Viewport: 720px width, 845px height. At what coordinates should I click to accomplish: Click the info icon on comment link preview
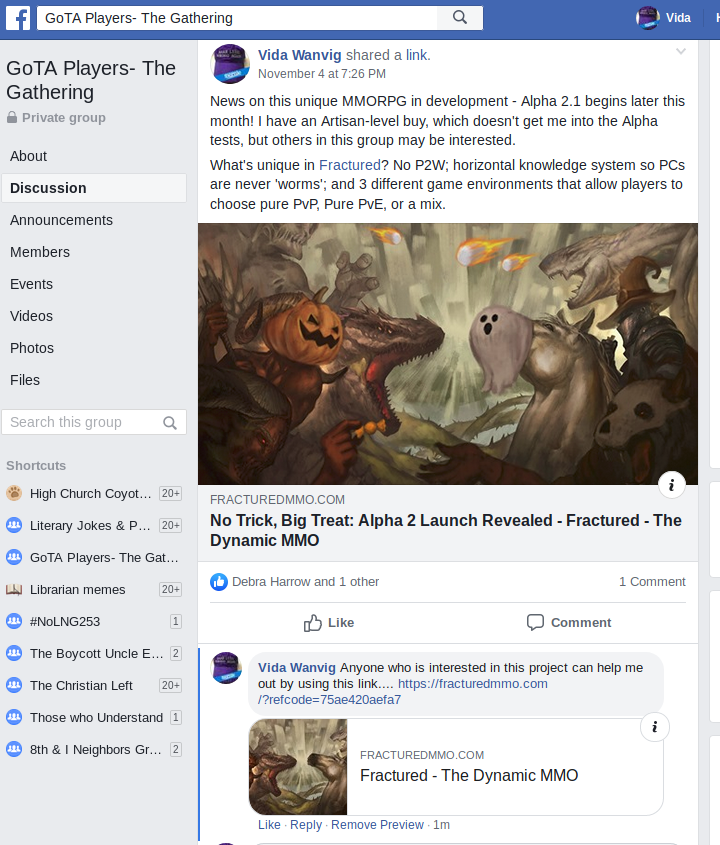pos(655,727)
